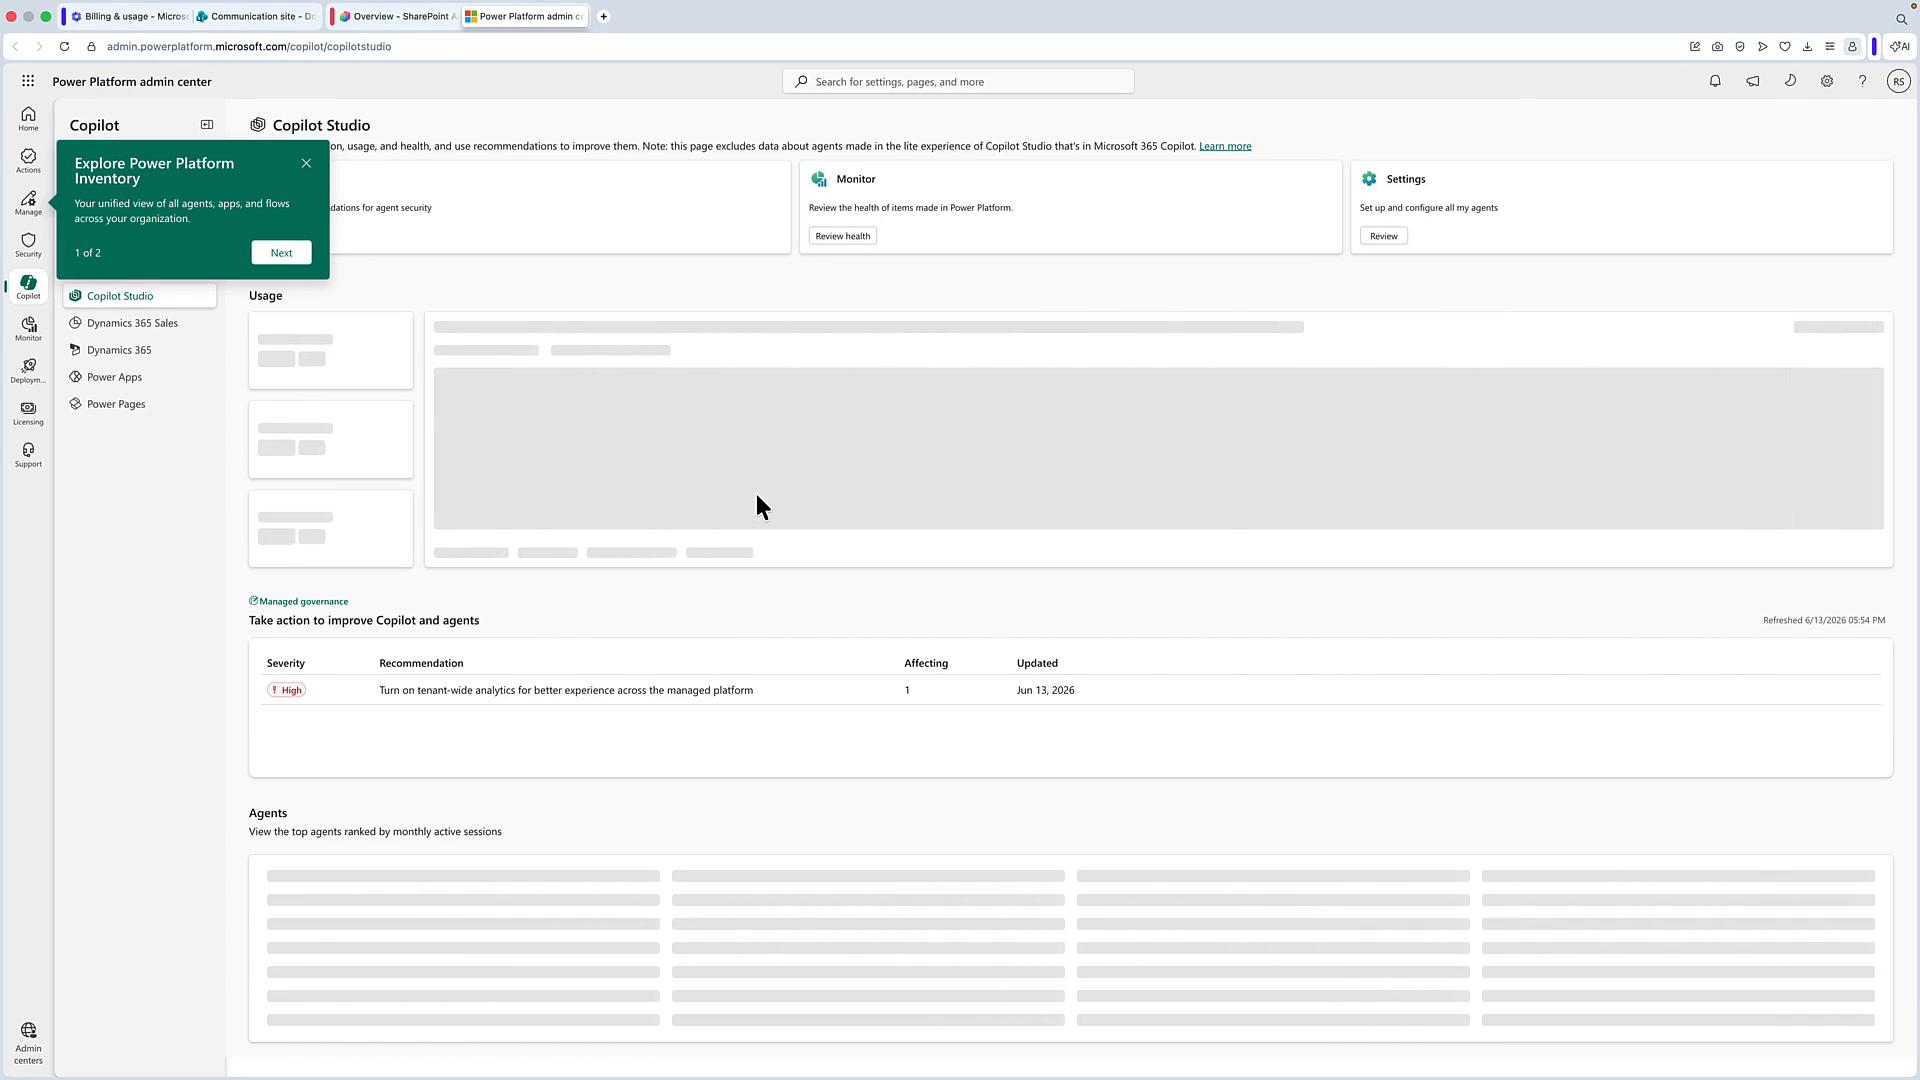The image size is (1920, 1080).
Task: Go to Home in left rail
Action: click(28, 119)
